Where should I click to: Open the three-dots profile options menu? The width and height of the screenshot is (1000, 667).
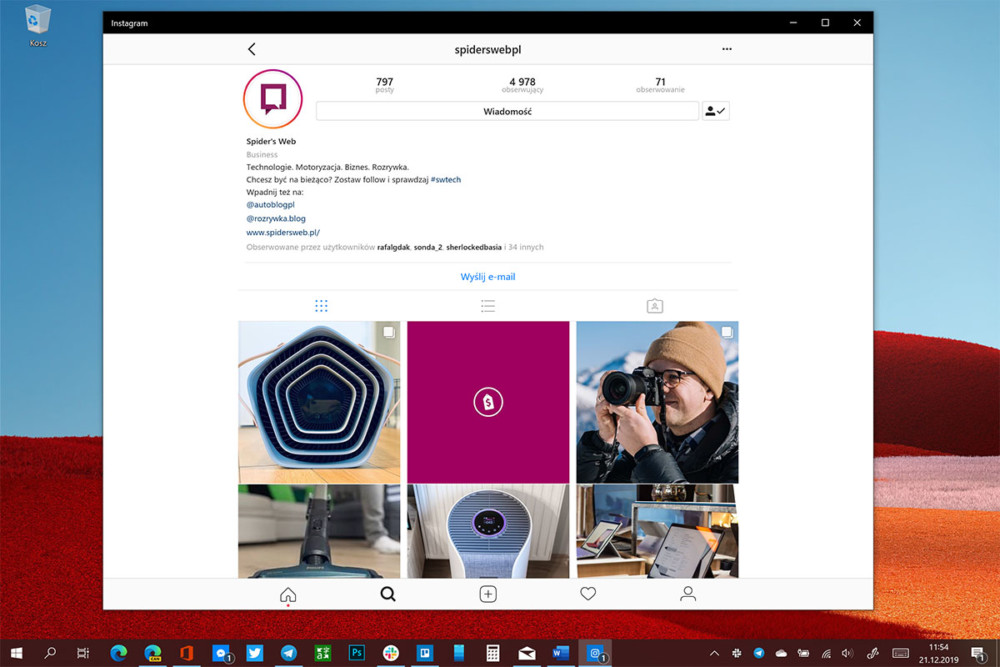[x=726, y=49]
